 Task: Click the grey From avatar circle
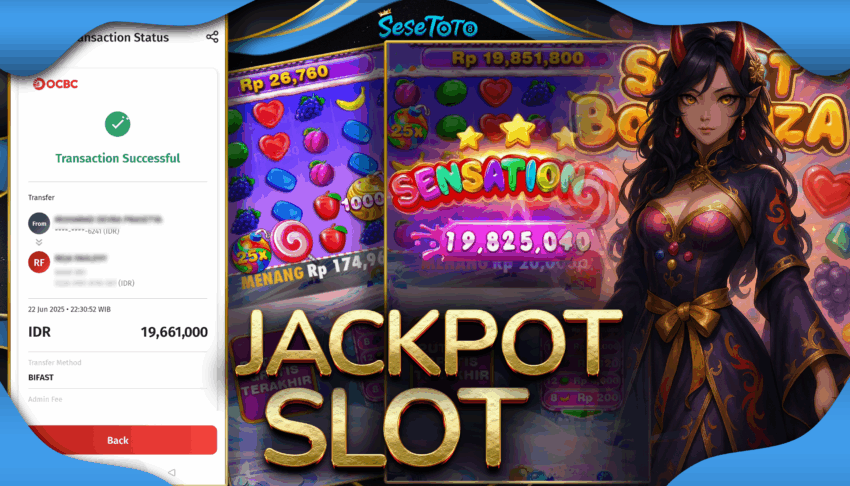[x=39, y=223]
